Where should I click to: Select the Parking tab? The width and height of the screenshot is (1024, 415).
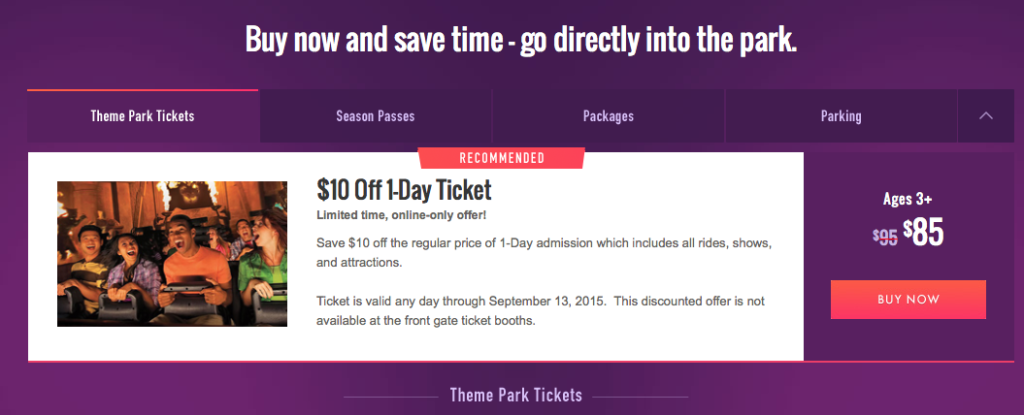(x=841, y=116)
